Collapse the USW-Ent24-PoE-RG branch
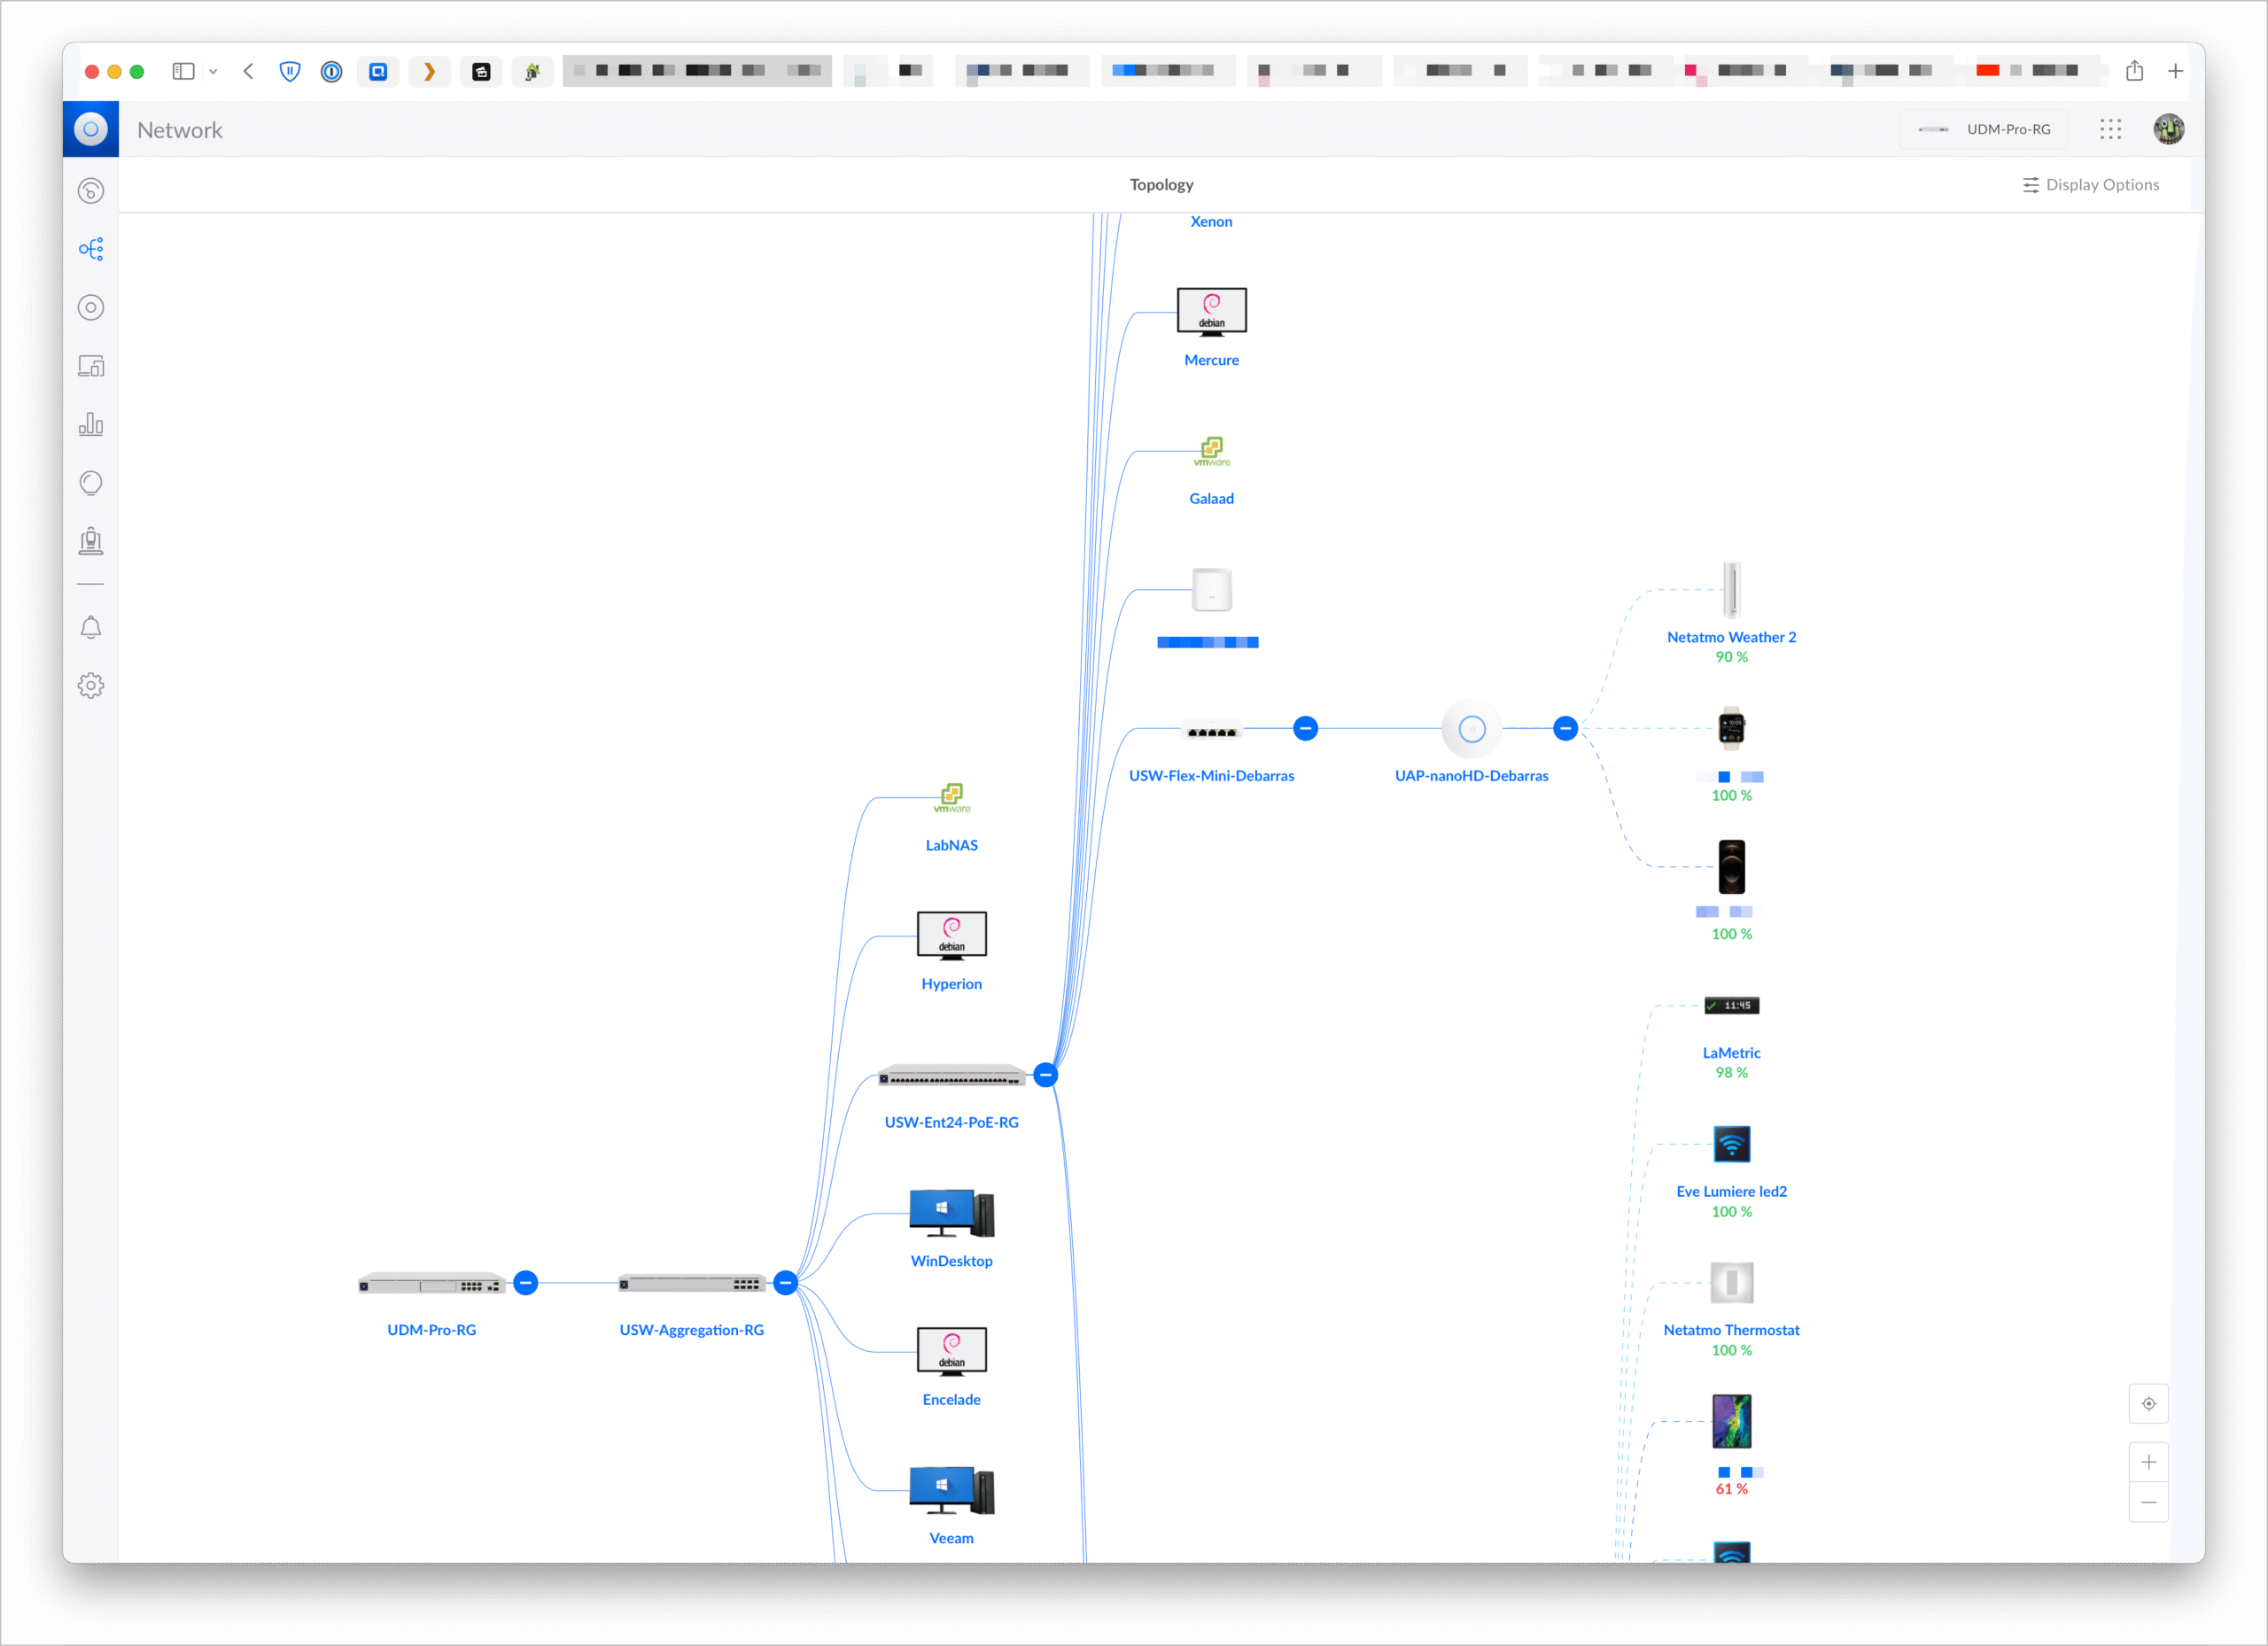The width and height of the screenshot is (2268, 1646). 1045,1075
